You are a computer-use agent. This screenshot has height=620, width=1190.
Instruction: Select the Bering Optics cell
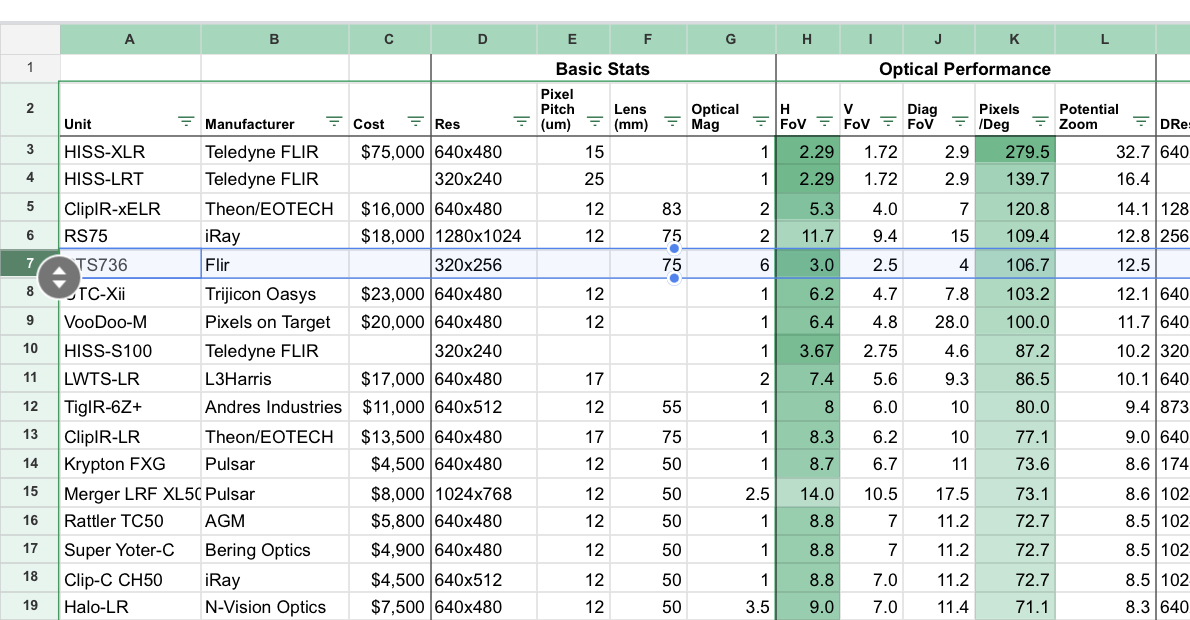click(x=275, y=550)
